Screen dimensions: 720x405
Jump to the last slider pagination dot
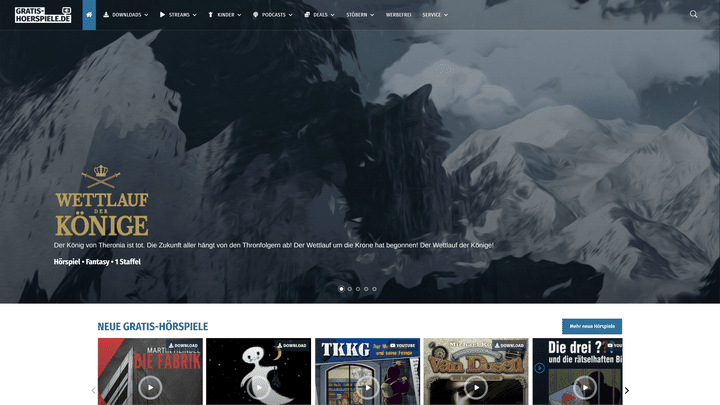(x=375, y=288)
